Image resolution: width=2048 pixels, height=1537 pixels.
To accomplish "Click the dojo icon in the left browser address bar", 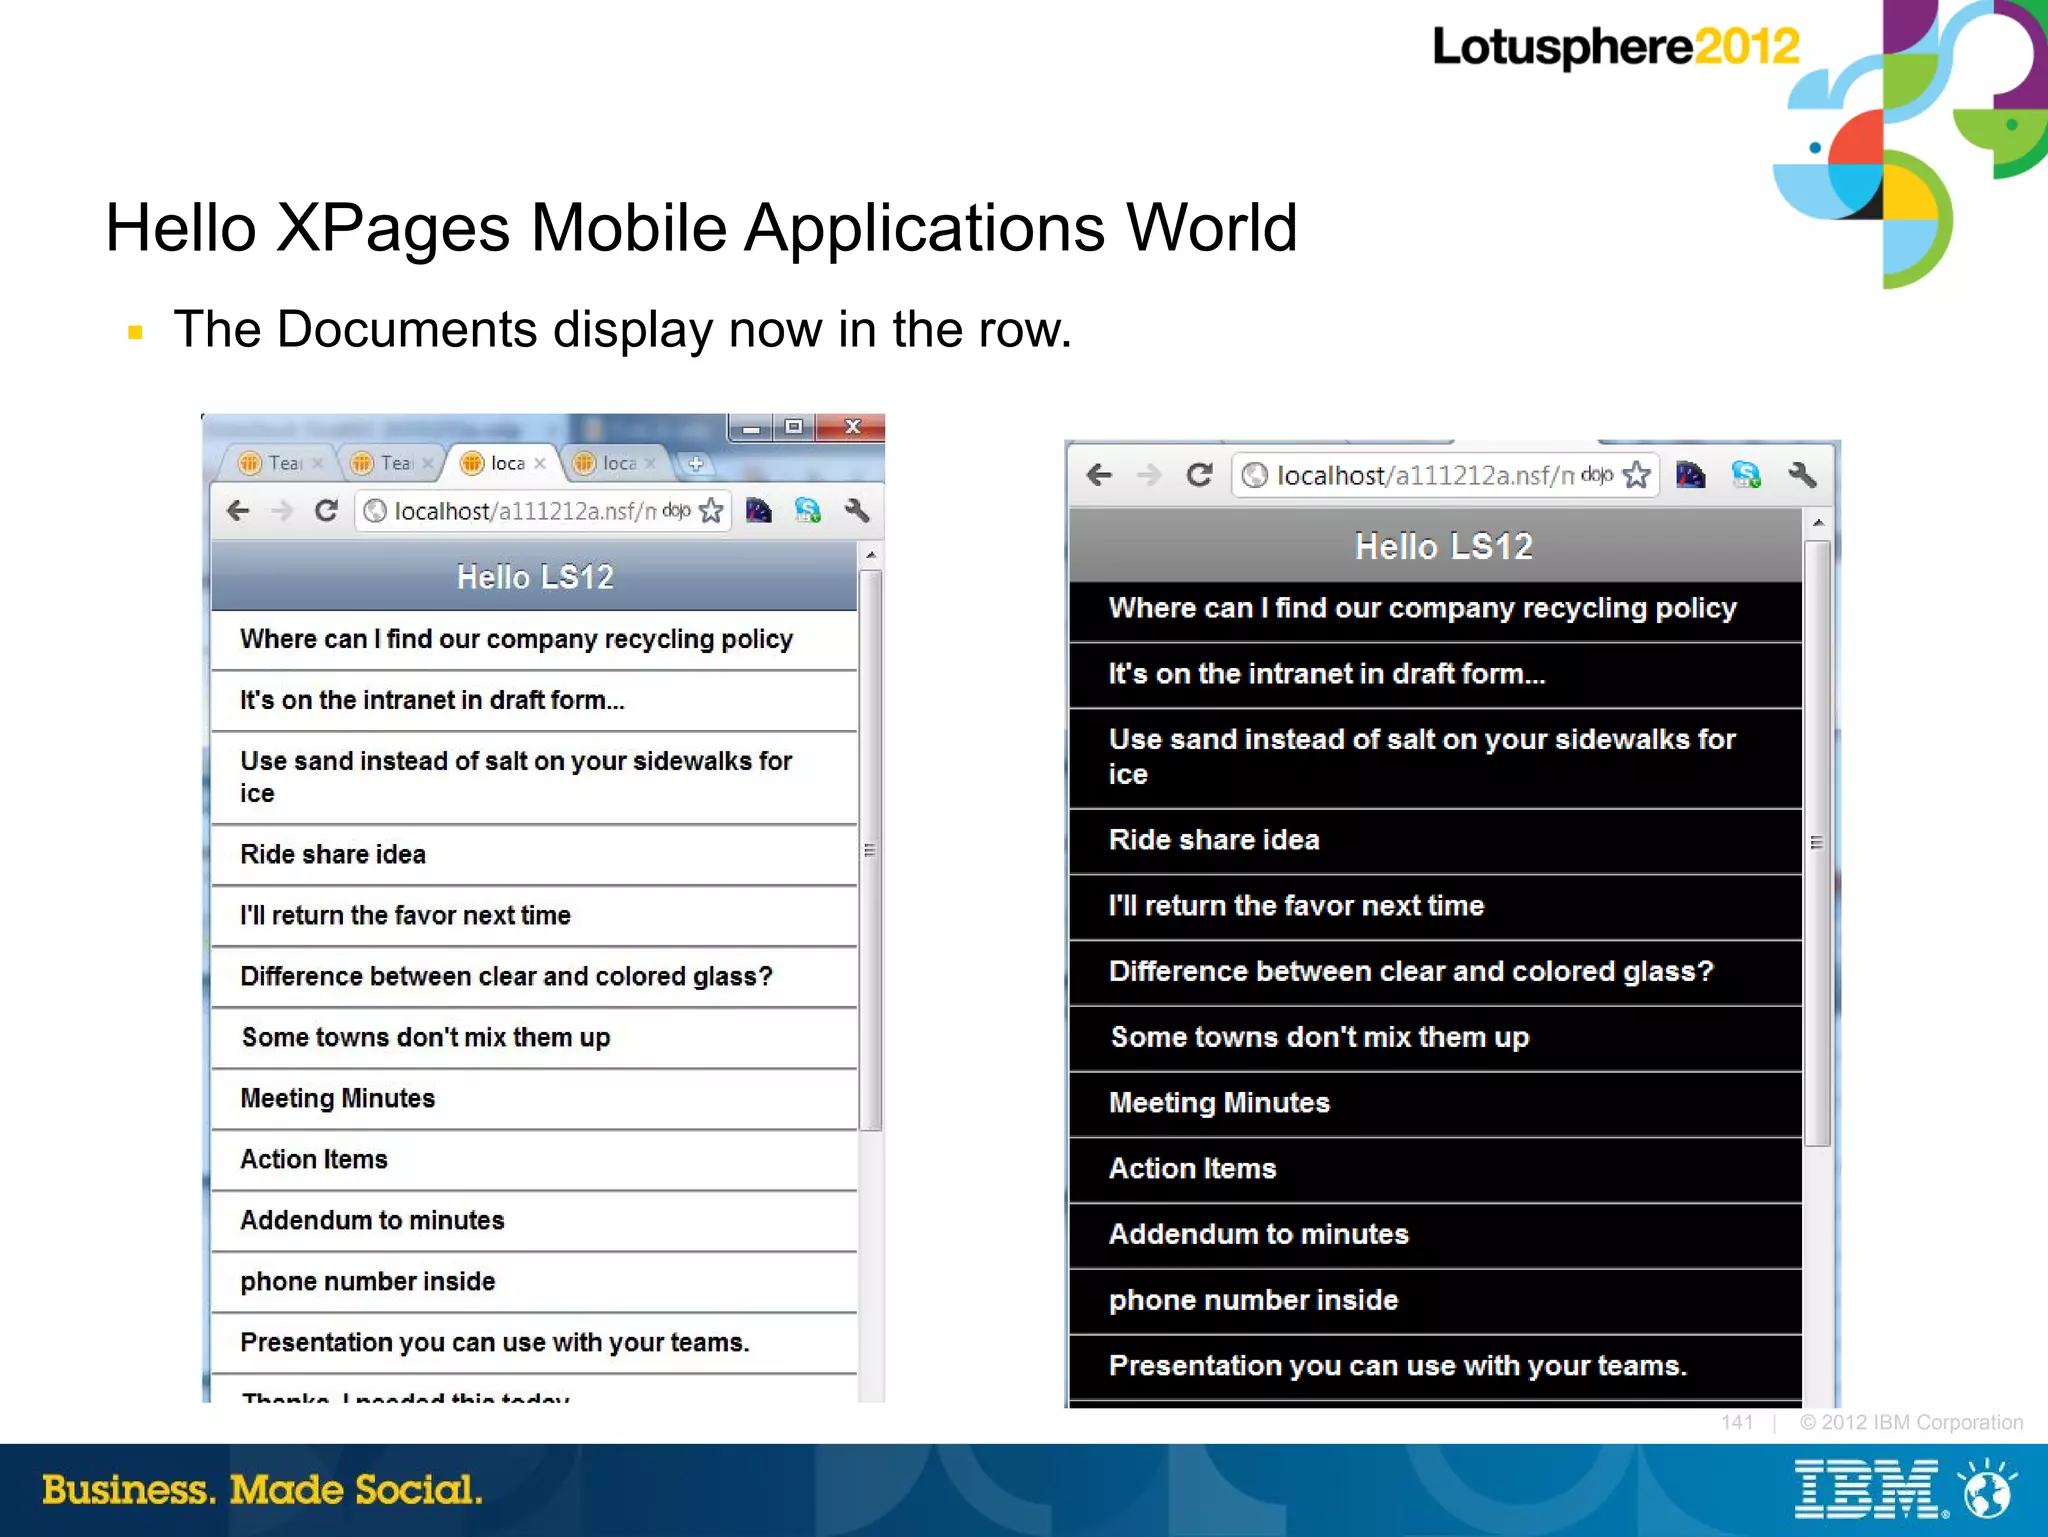I will [677, 511].
